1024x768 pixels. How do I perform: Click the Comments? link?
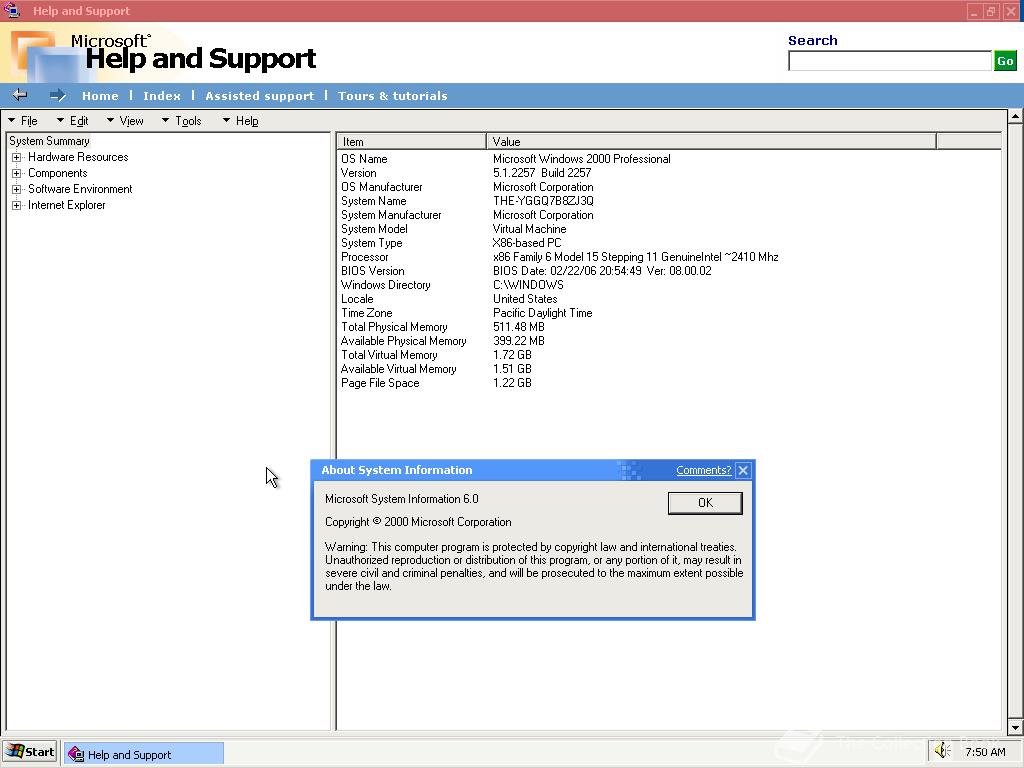pos(703,470)
